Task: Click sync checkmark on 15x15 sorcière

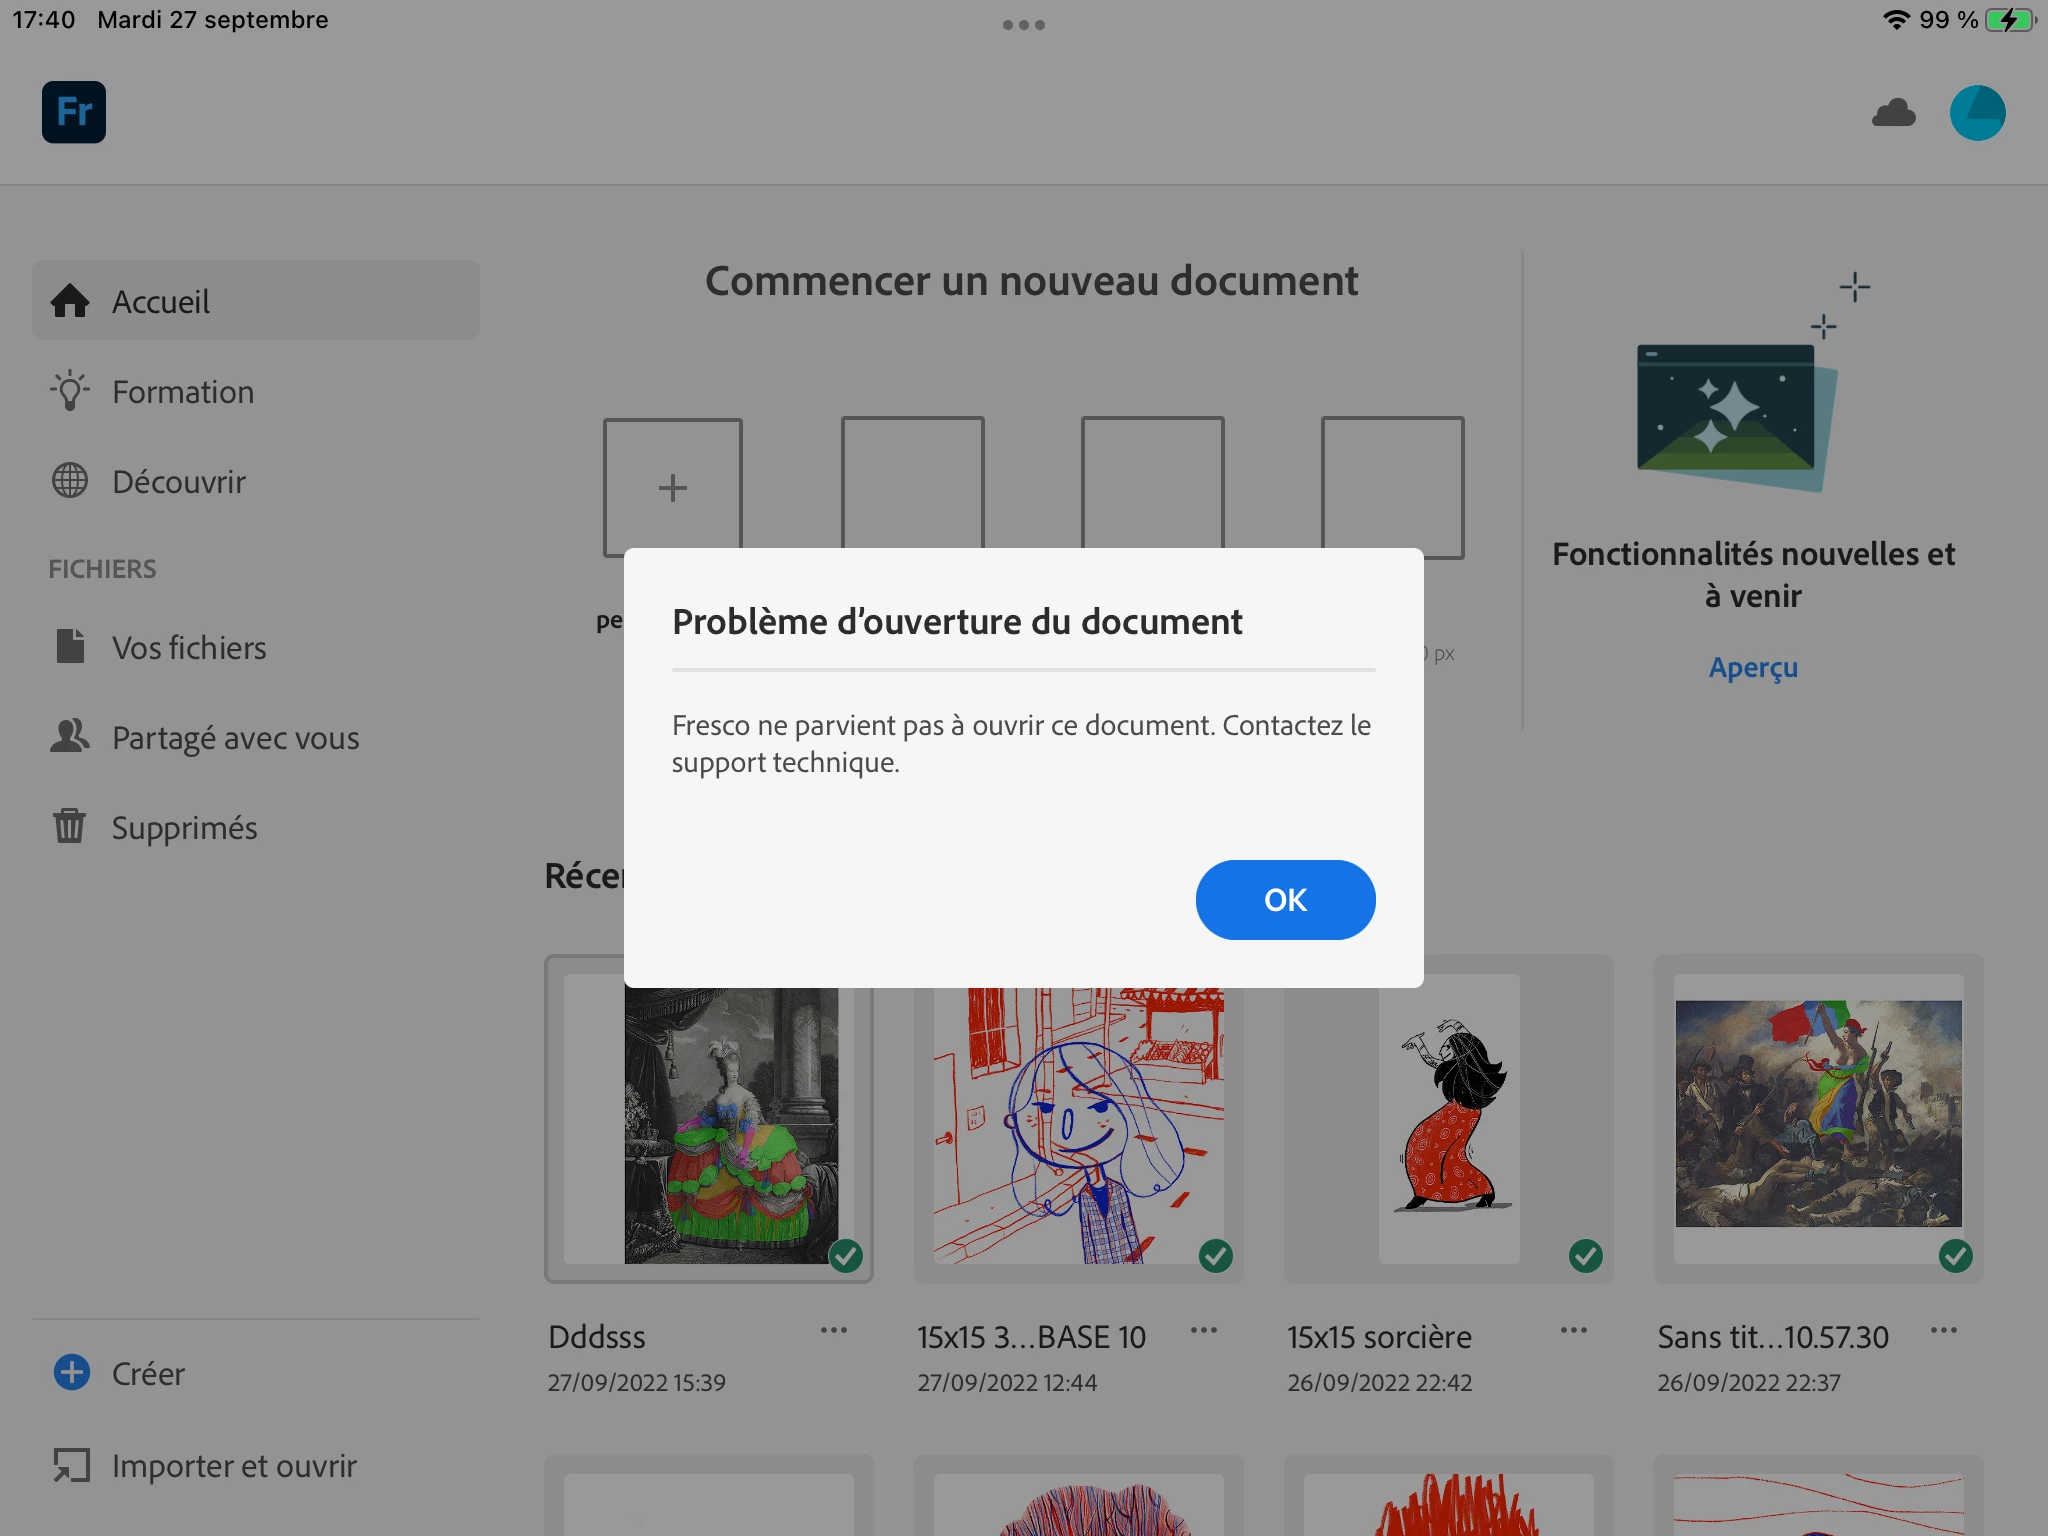Action: pyautogui.click(x=1586, y=1256)
